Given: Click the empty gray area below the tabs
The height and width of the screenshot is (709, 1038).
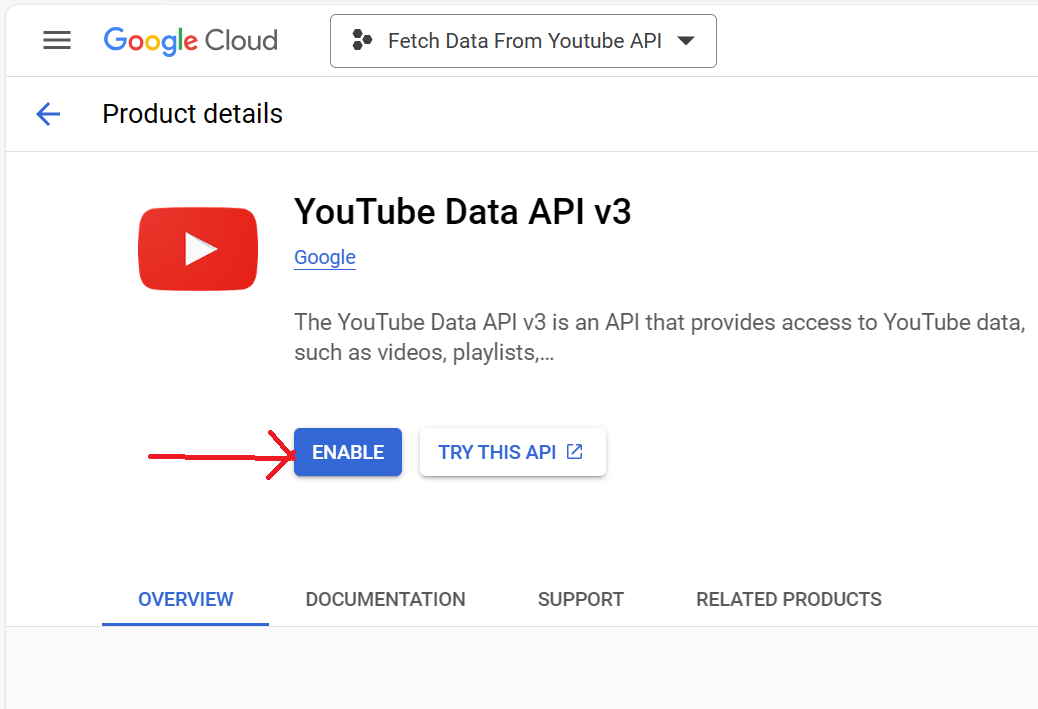Looking at the screenshot, I should (520, 668).
